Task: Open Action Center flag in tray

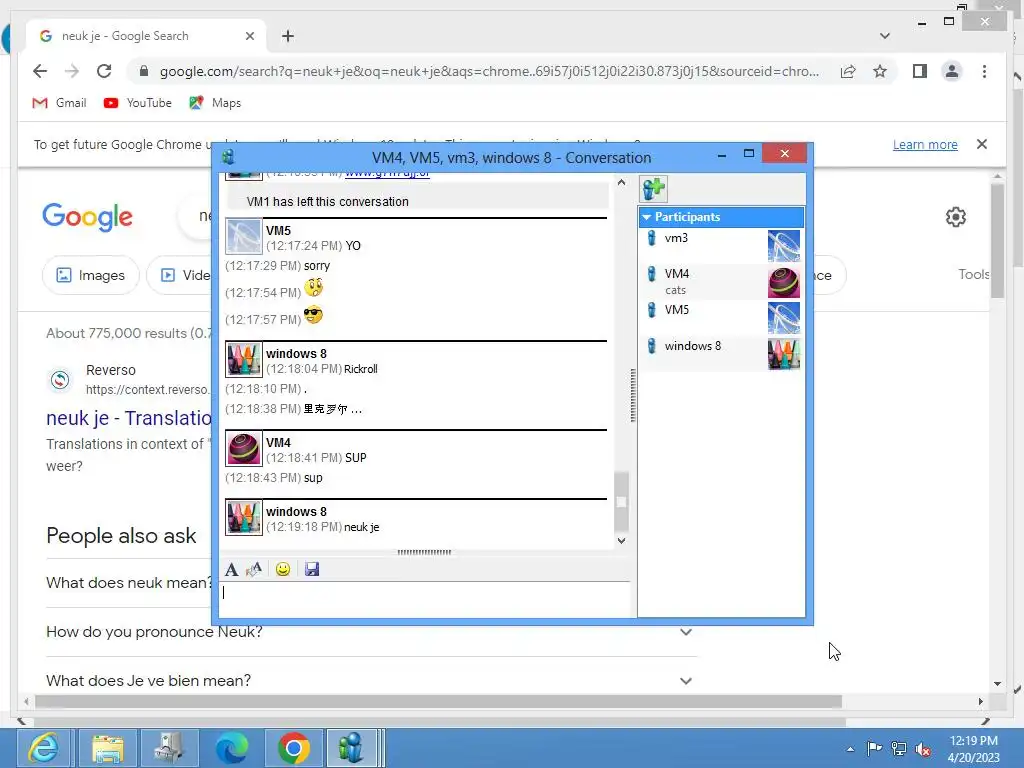Action: 874,748
